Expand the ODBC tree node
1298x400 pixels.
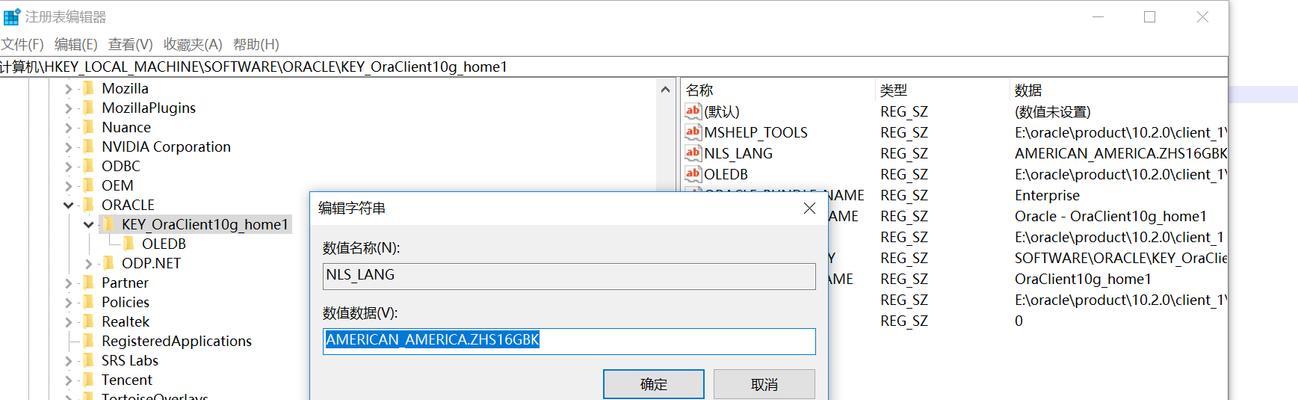69,166
